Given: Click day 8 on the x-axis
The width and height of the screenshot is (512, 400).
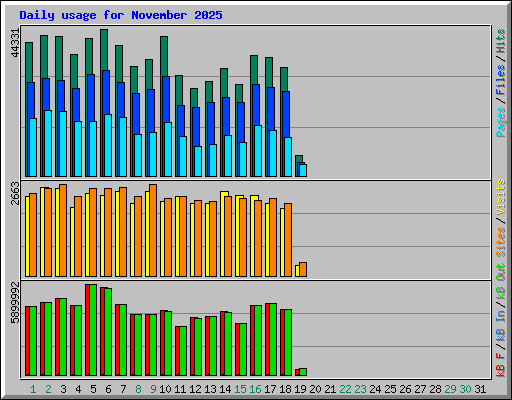Looking at the screenshot, I should click(138, 389).
